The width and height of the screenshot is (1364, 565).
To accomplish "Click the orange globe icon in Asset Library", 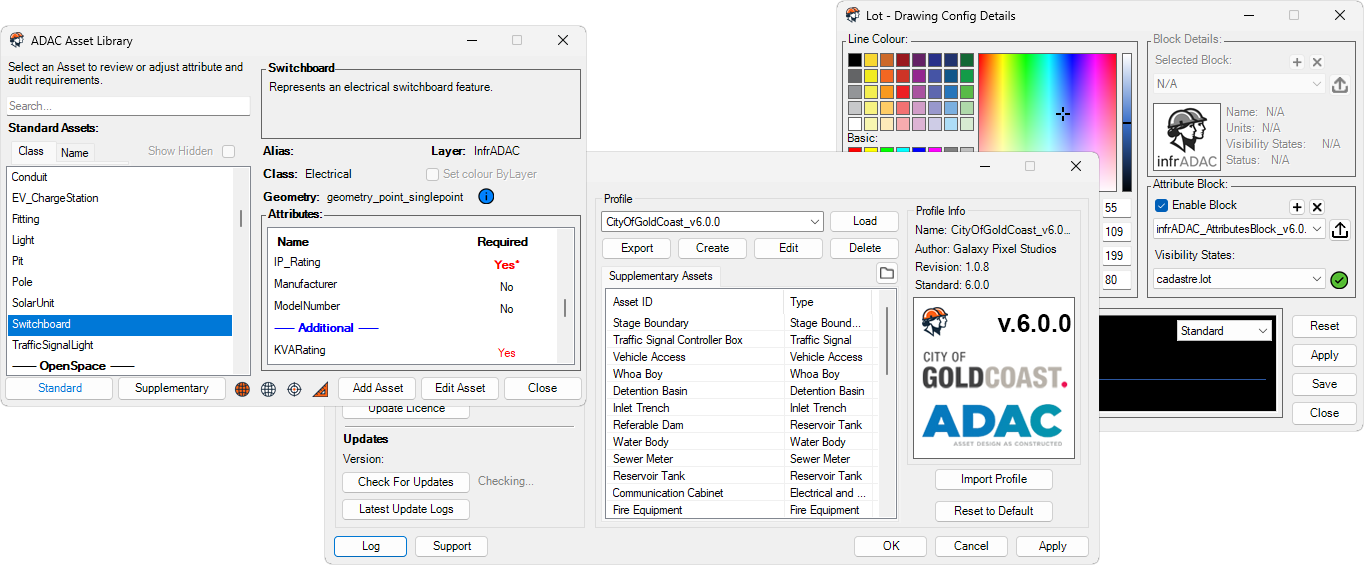I will click(242, 389).
